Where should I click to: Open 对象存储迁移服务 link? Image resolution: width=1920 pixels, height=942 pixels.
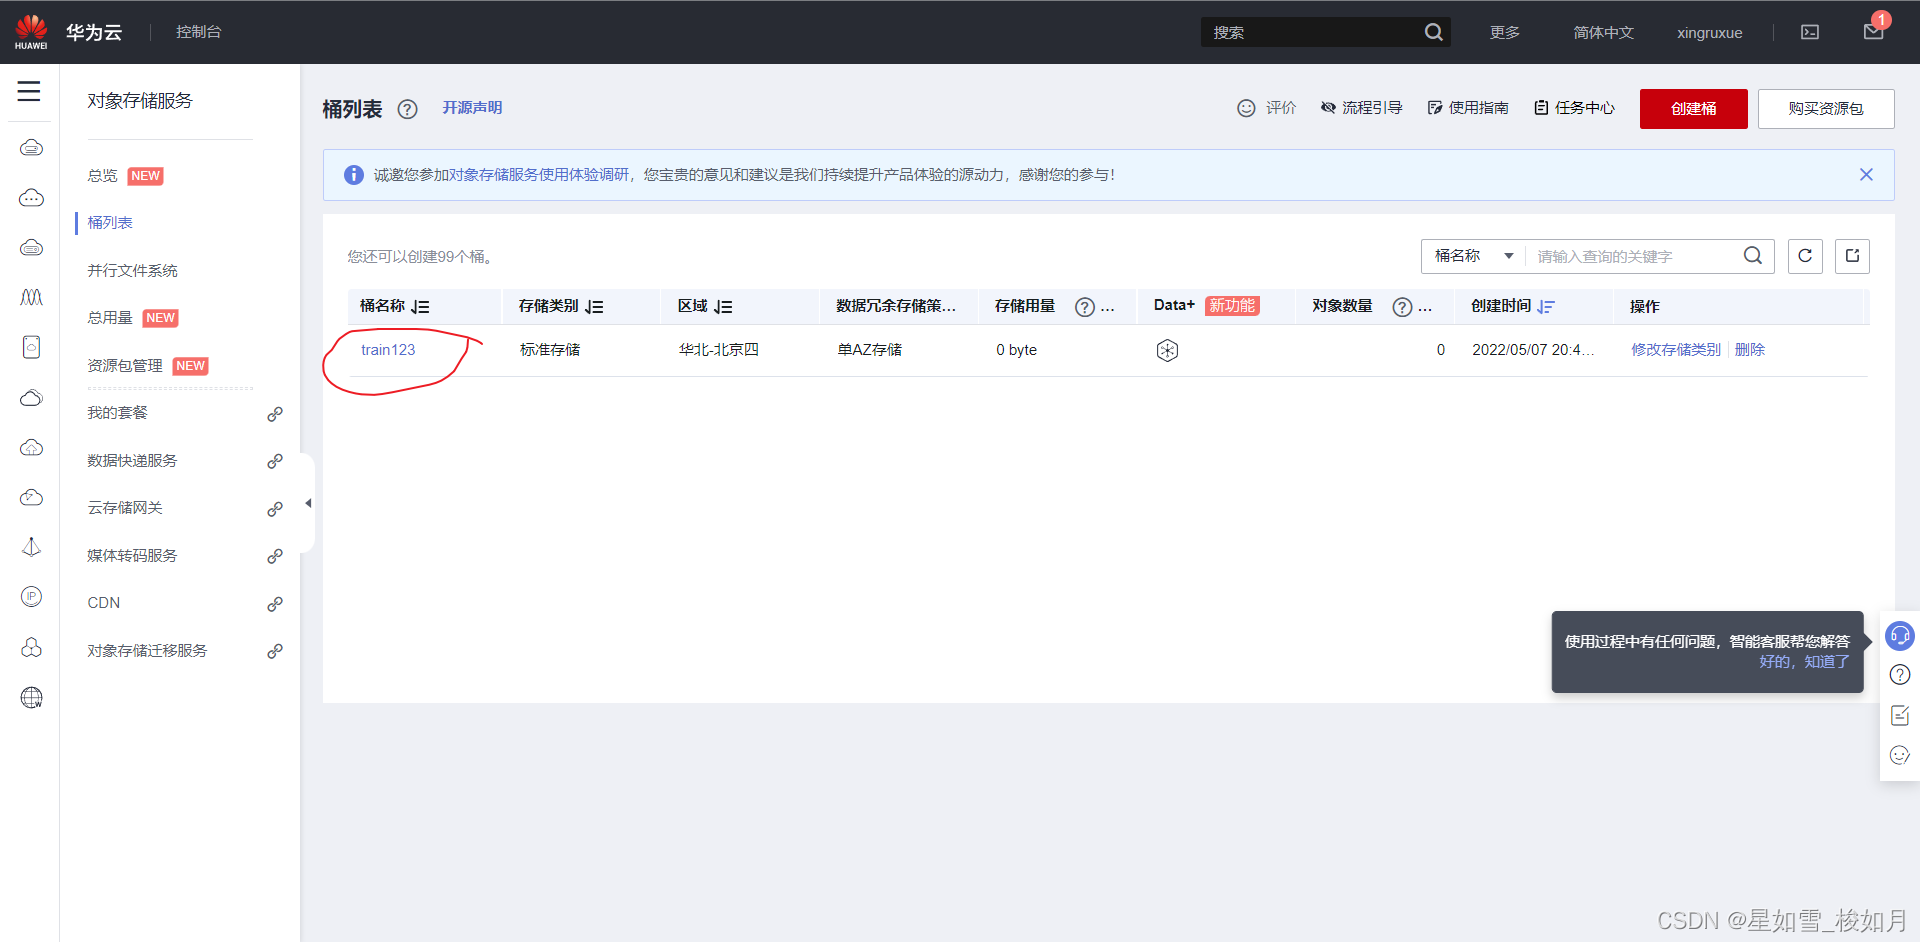147,651
